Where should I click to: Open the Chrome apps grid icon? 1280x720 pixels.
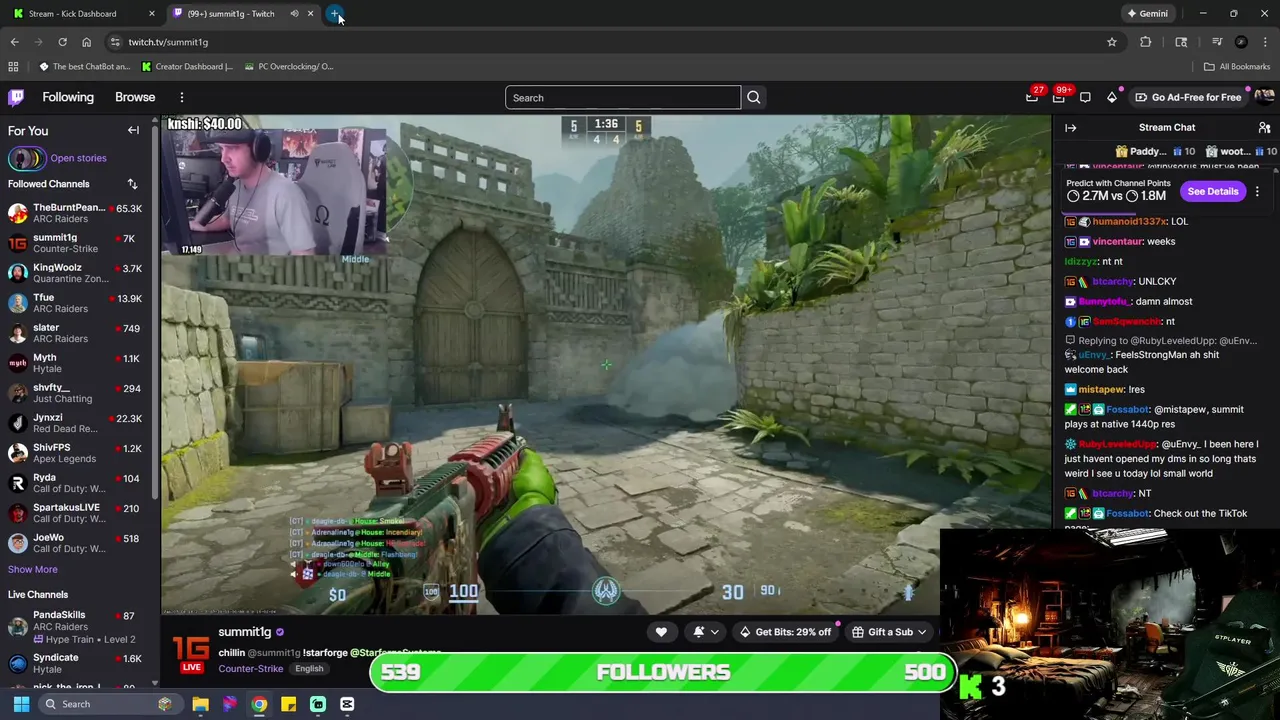[13, 67]
